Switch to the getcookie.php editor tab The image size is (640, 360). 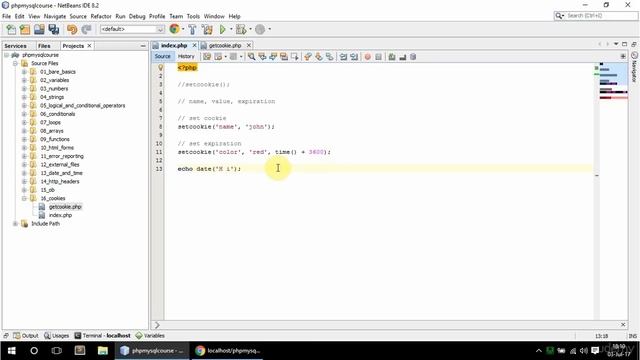click(225, 45)
